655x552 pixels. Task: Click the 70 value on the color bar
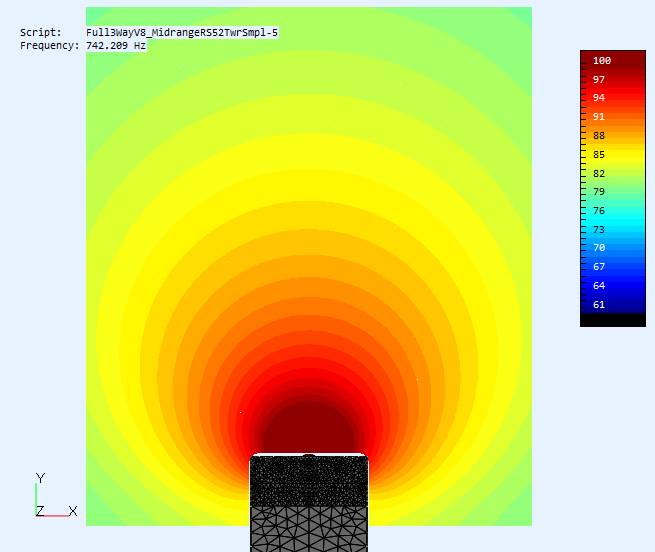(599, 247)
